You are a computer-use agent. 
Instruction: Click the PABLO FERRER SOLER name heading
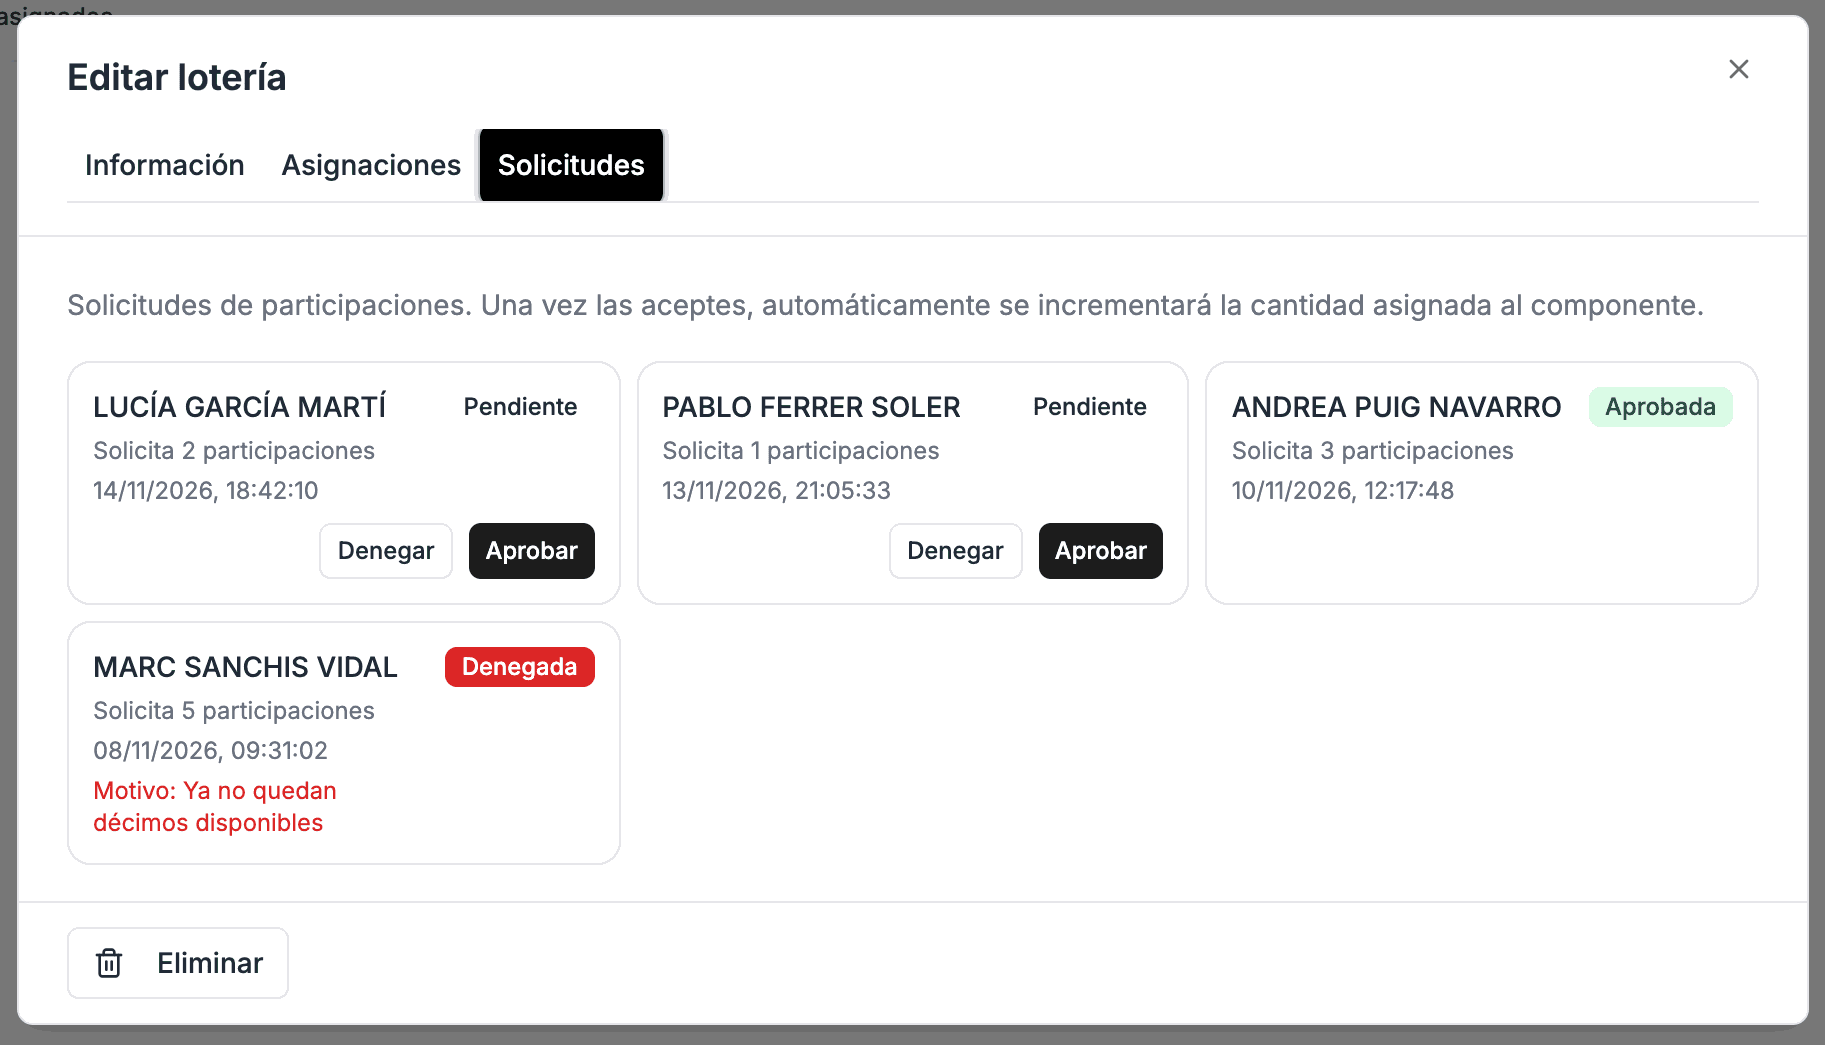811,407
